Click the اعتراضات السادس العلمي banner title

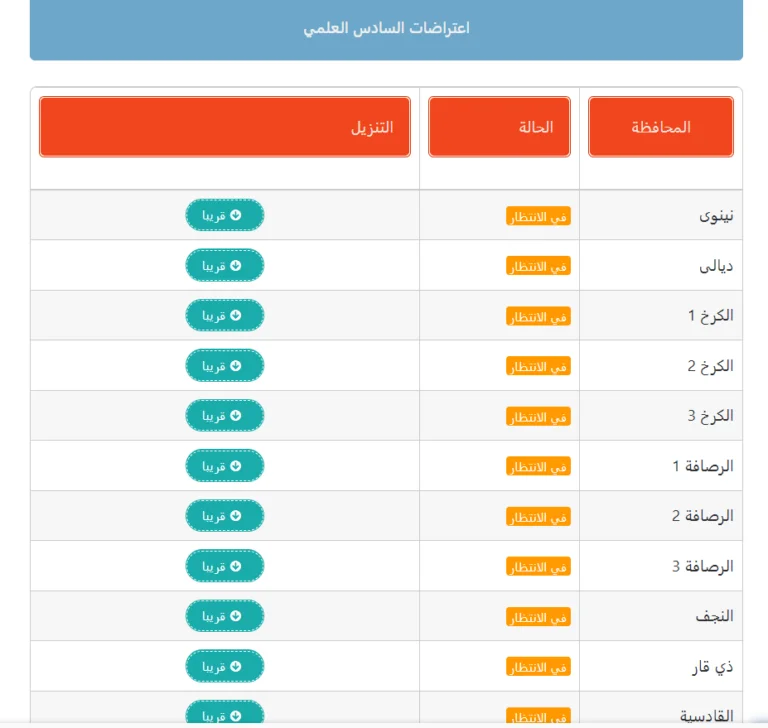(386, 28)
